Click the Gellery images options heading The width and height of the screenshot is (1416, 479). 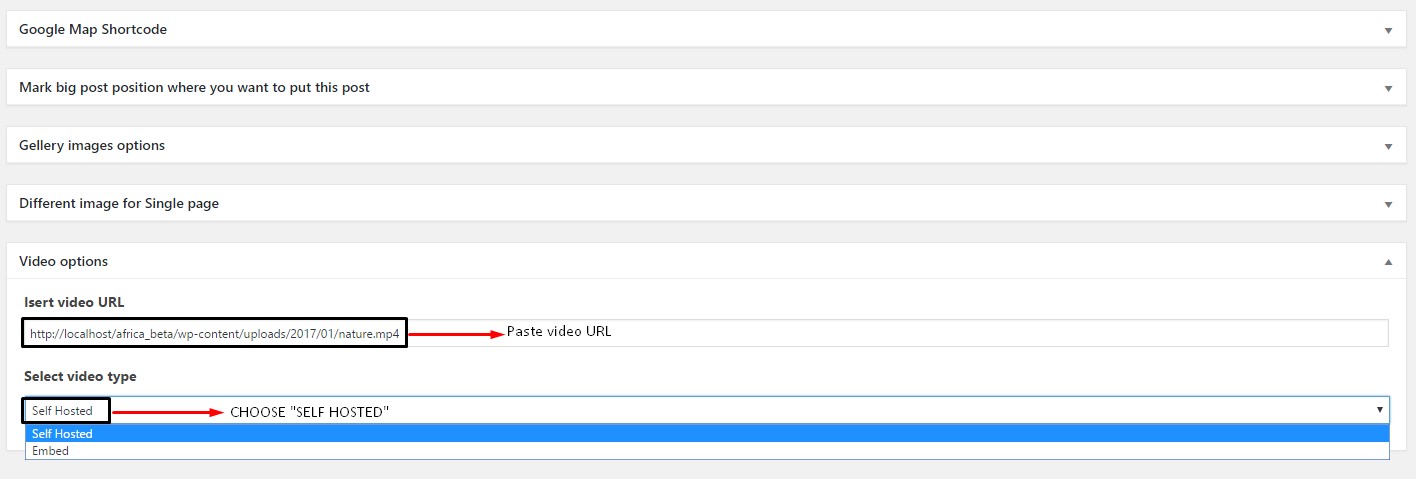tap(92, 146)
